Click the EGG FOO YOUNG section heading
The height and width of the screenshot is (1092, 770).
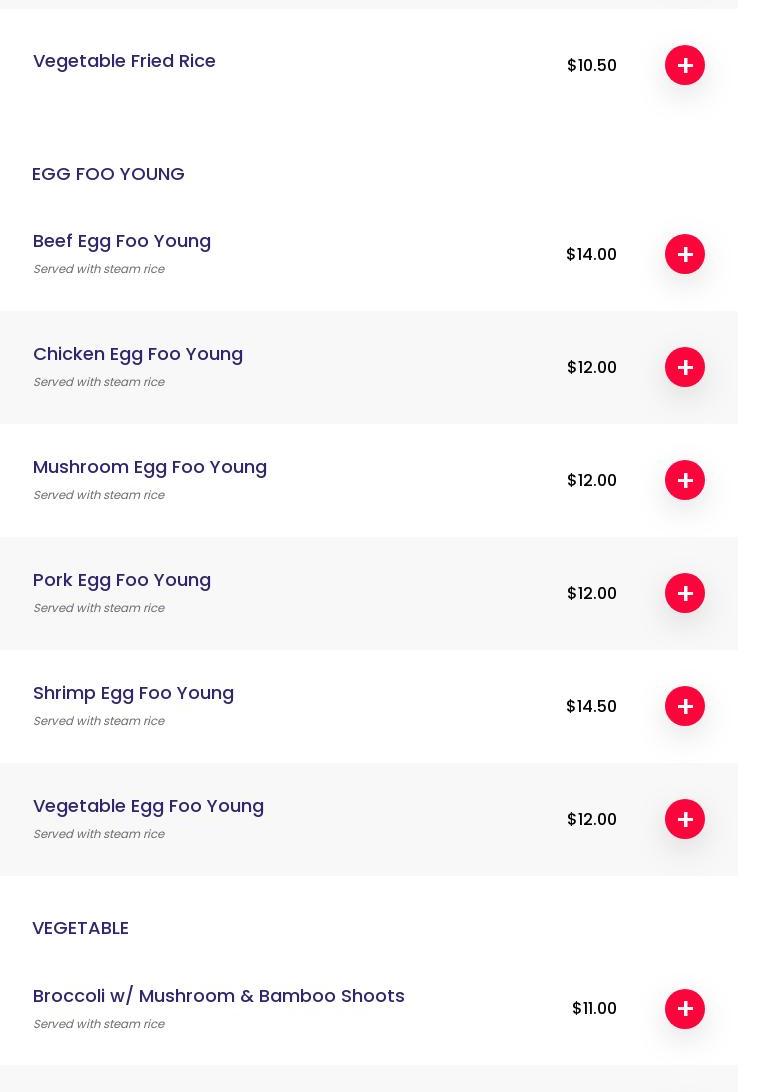(x=108, y=174)
